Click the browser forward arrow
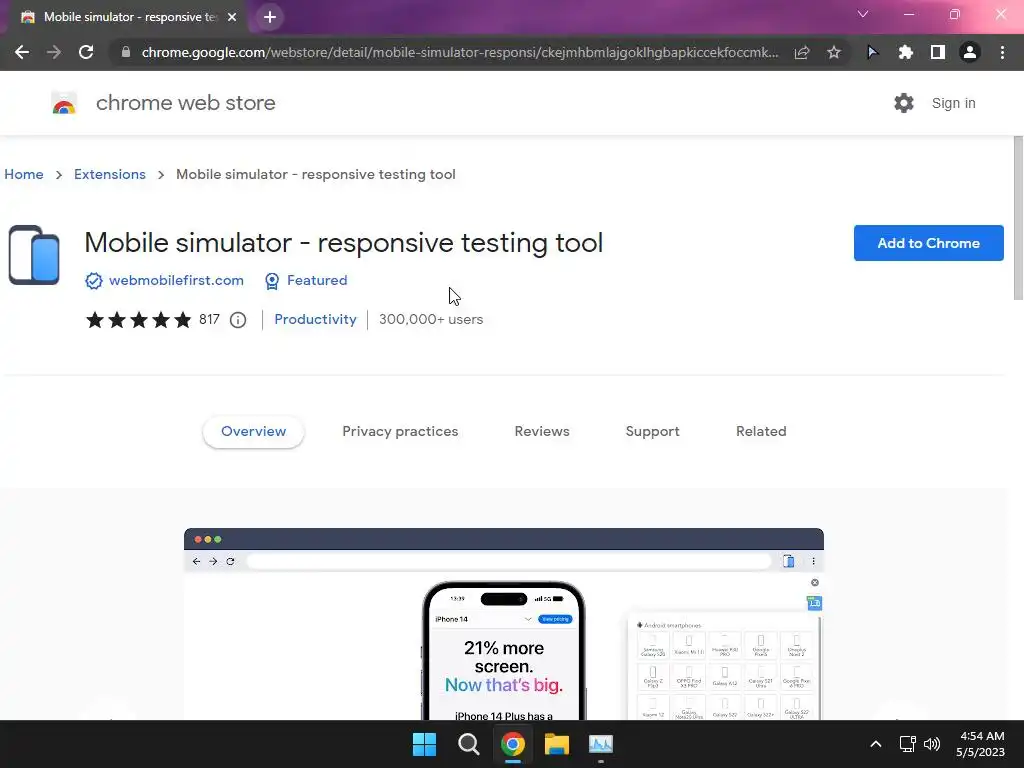This screenshot has width=1024, height=768. 54,52
